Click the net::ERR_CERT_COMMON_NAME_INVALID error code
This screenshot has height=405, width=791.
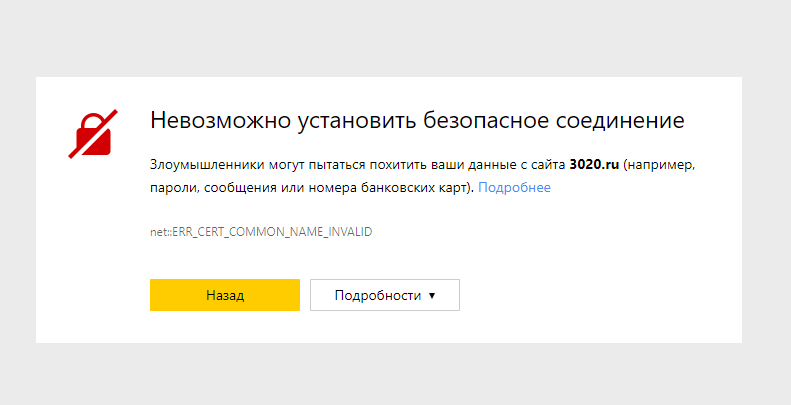(261, 232)
